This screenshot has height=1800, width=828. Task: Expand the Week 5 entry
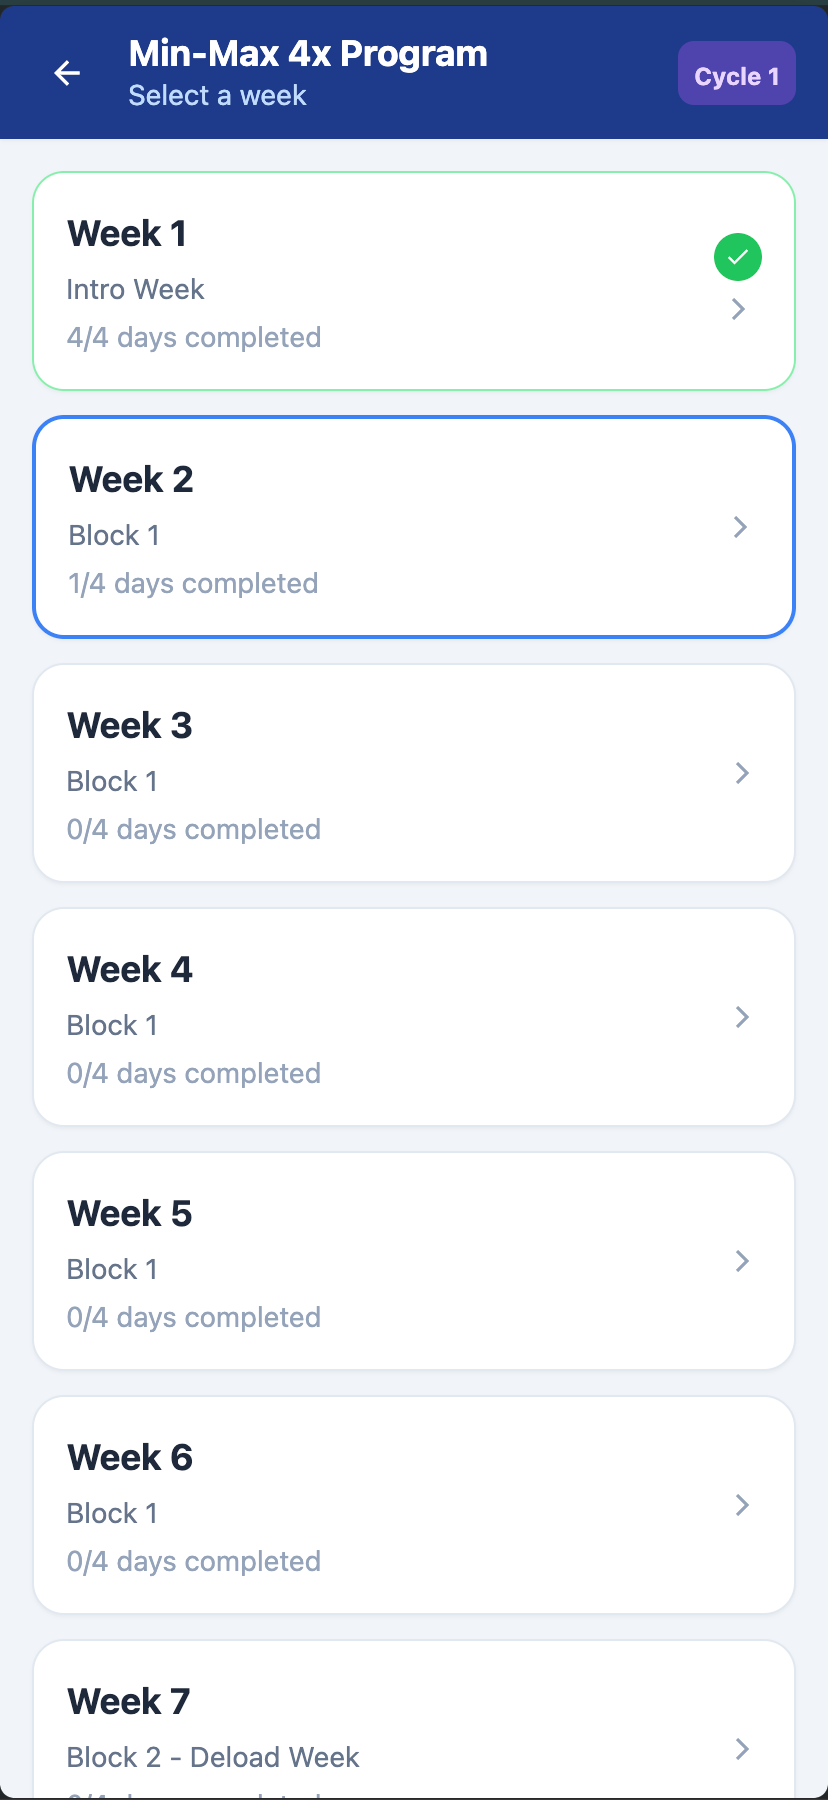click(414, 1261)
